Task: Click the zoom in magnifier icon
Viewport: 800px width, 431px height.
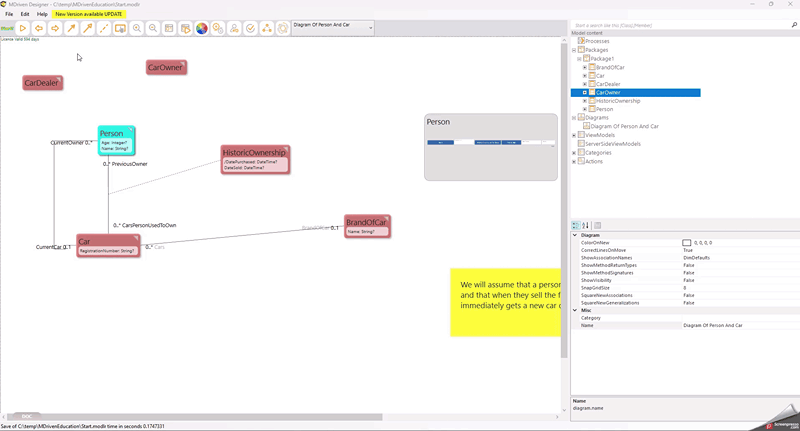Action: (x=136, y=28)
